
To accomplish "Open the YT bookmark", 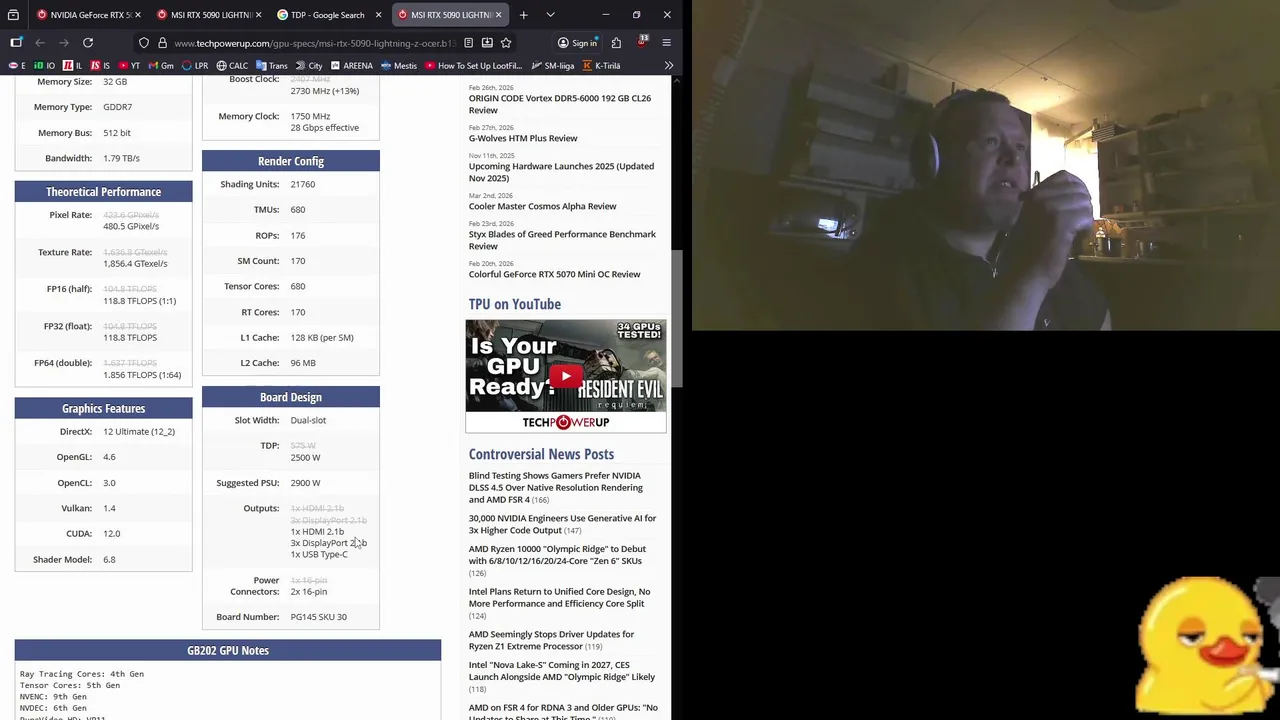I will (x=129, y=66).
